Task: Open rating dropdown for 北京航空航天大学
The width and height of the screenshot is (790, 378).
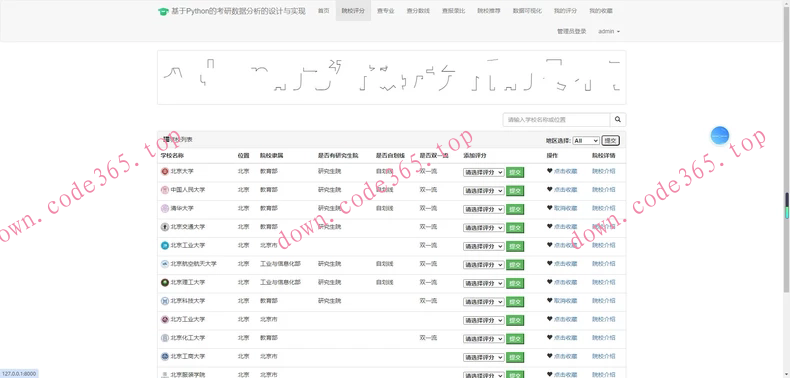Action: (x=484, y=265)
